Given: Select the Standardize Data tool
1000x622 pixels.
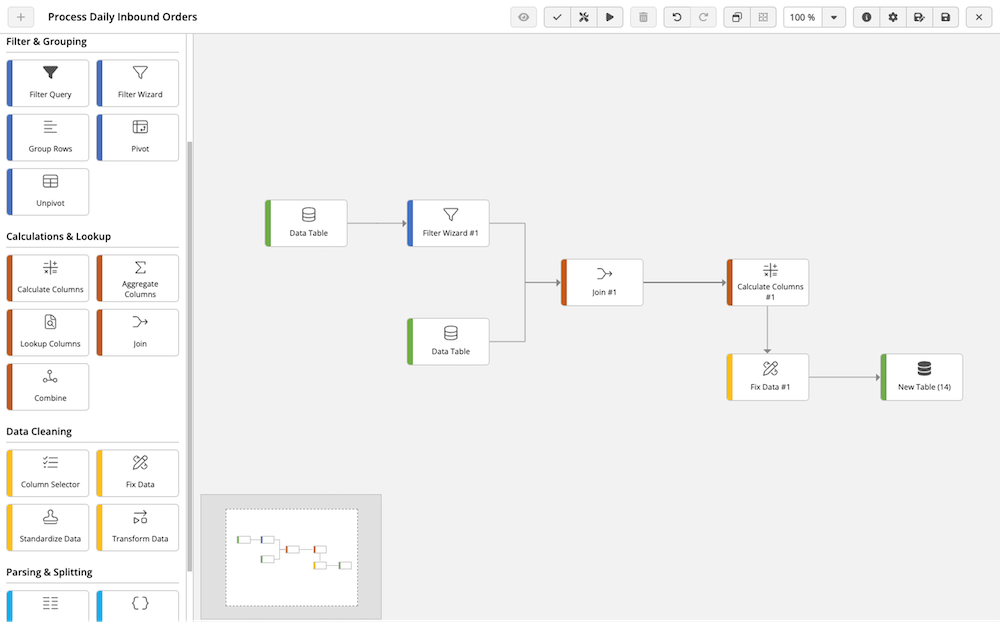Looking at the screenshot, I should point(48,528).
